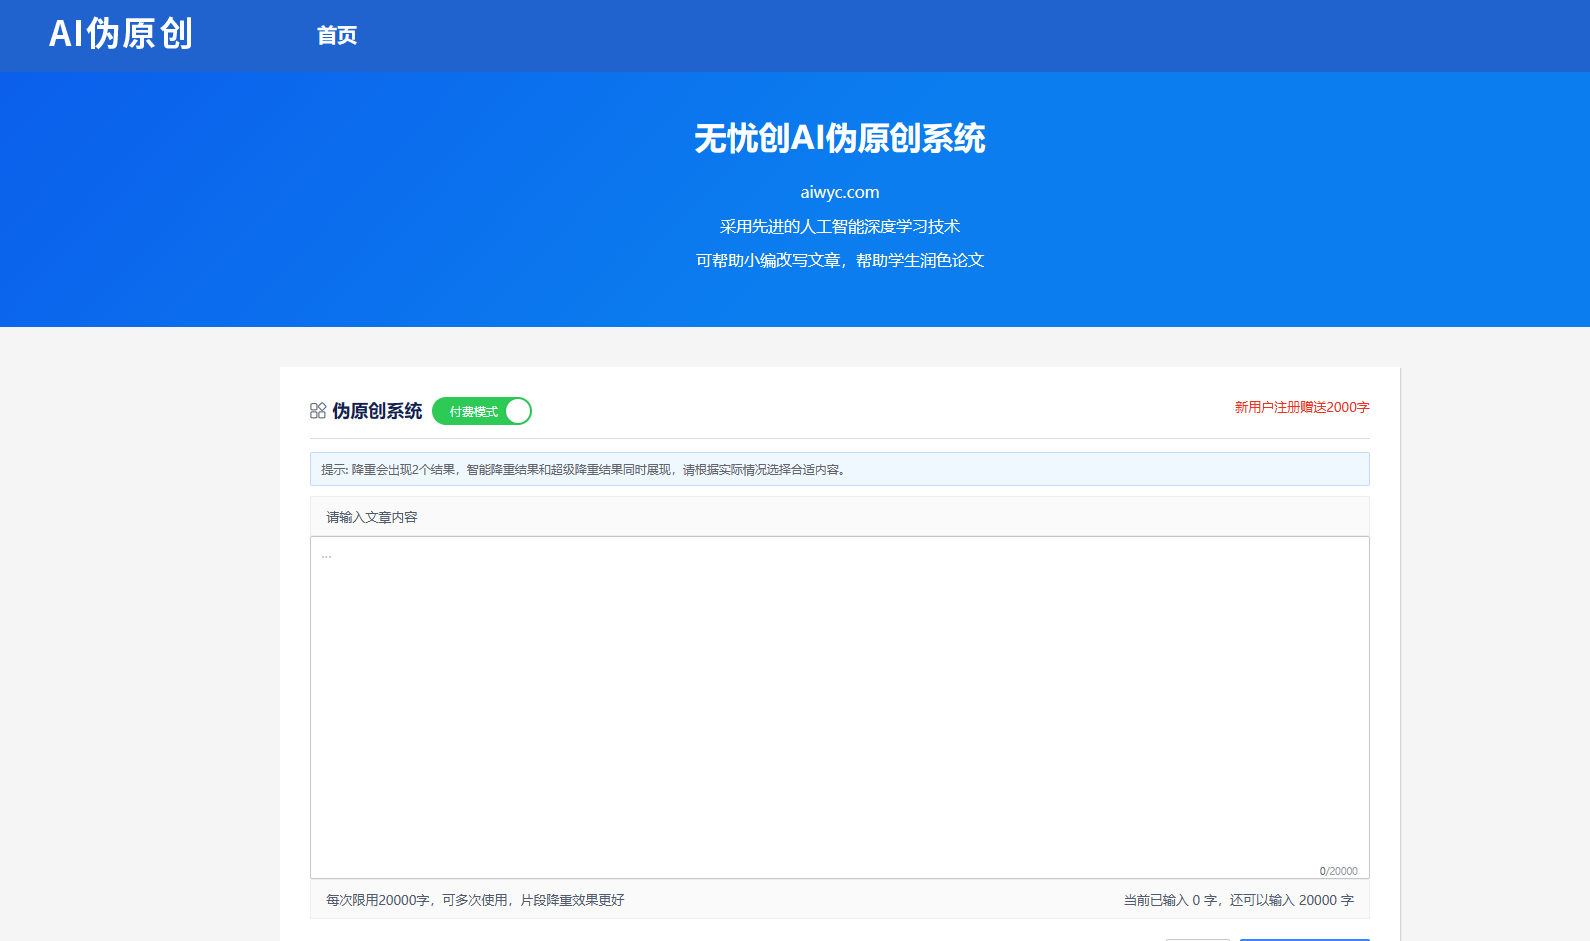This screenshot has height=941, width=1590.
Task: Click the 采用先进的人工智能深度学习技术 subtitle
Action: point(840,227)
